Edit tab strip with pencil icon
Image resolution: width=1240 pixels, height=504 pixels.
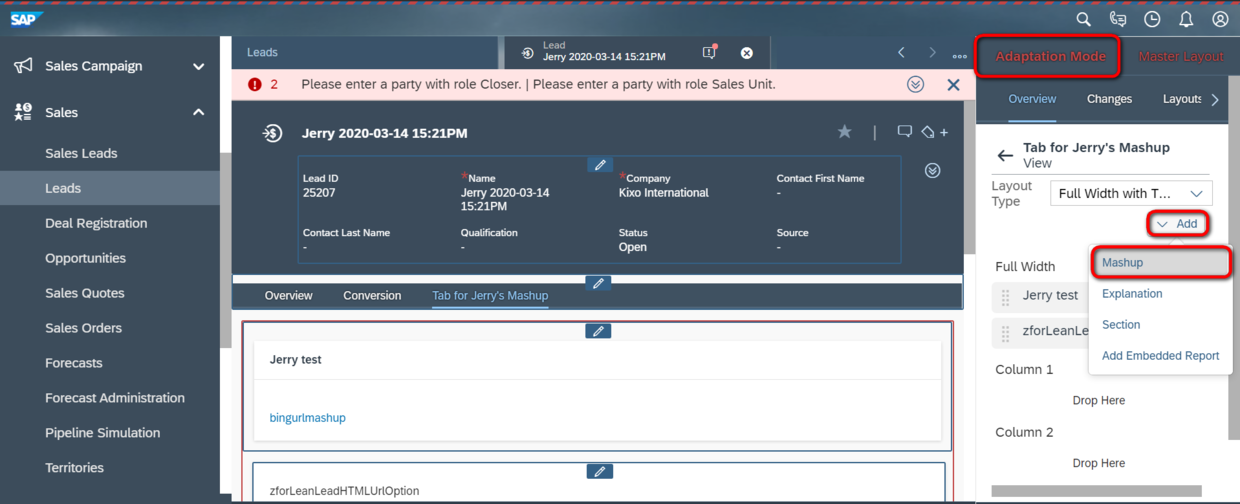tap(598, 283)
